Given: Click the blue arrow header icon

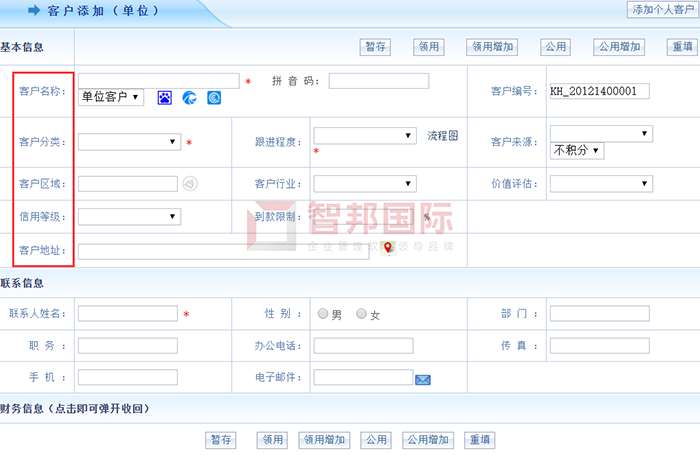Looking at the screenshot, I should pos(34,10).
